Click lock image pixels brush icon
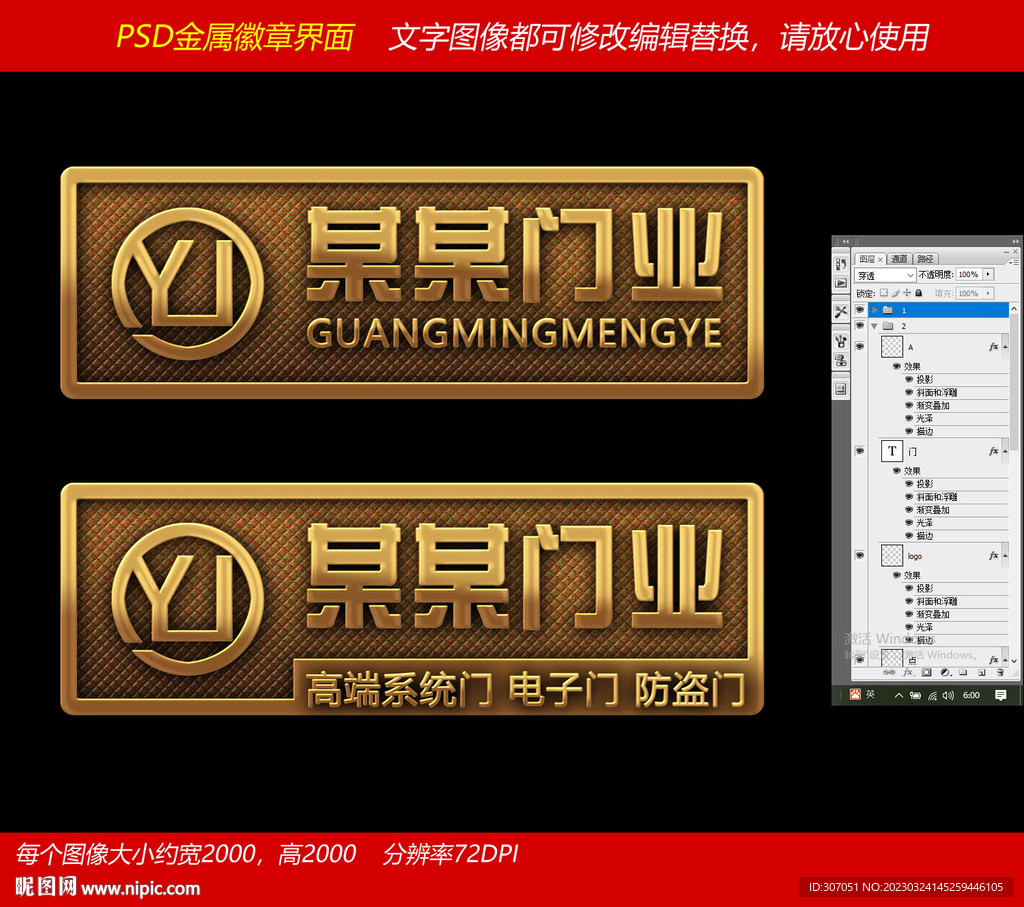The height and width of the screenshot is (907, 1024). [x=895, y=293]
